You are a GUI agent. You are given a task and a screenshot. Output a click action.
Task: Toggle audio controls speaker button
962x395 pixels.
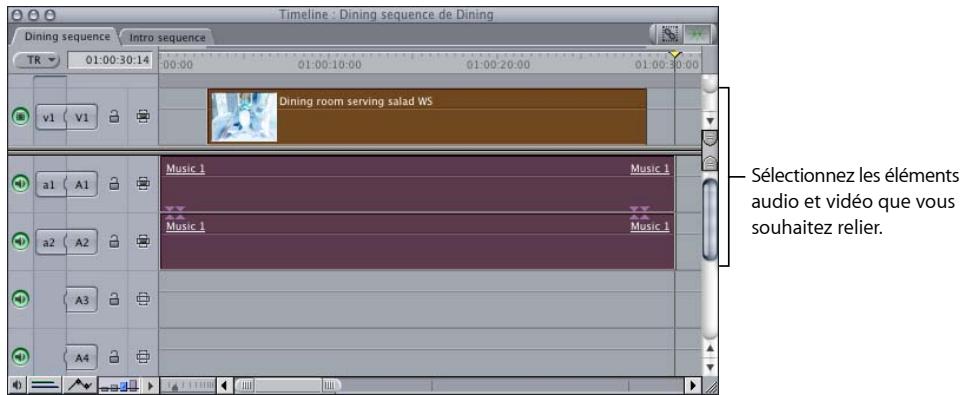pyautogui.click(x=17, y=385)
